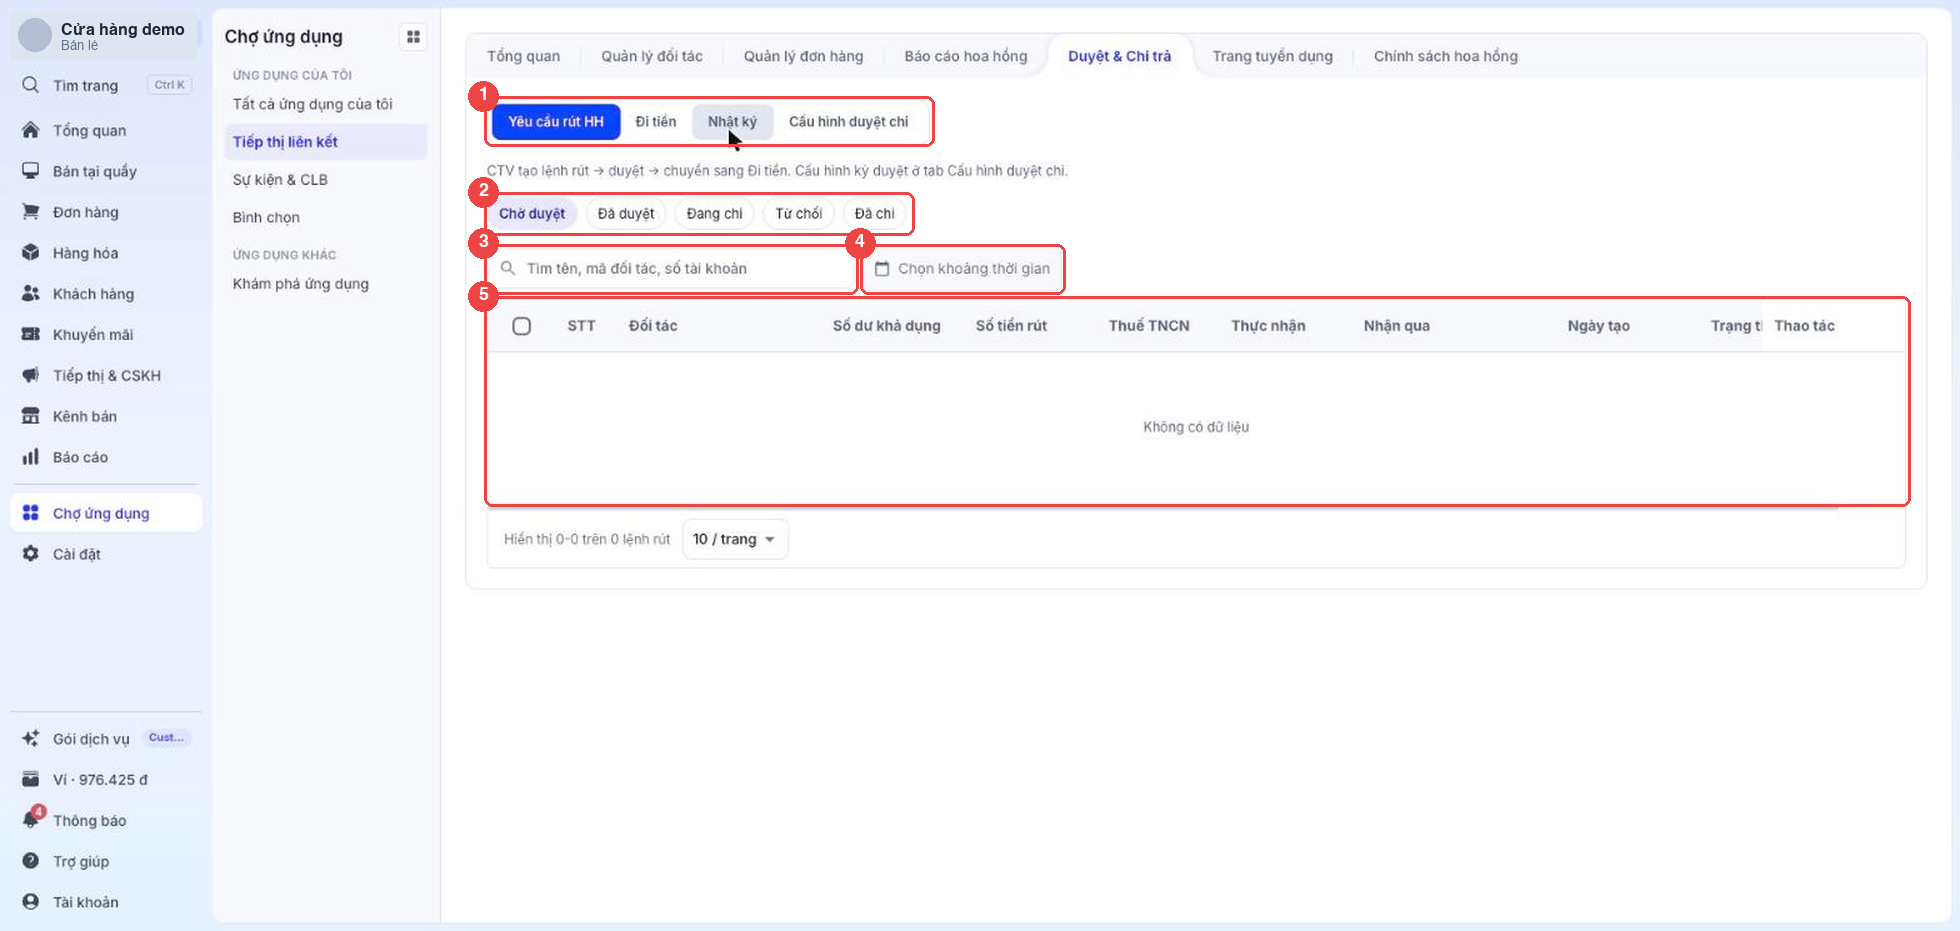Select the Đã chi status filter
The width and height of the screenshot is (1960, 931).
pyautogui.click(x=874, y=214)
